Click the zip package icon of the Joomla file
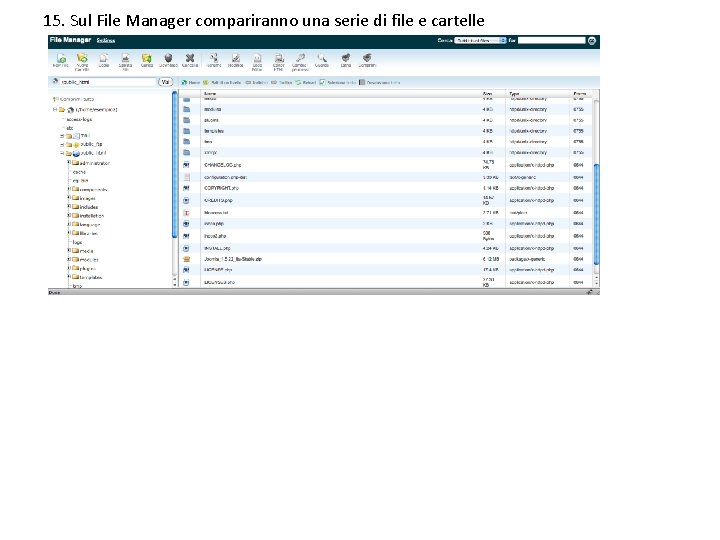Viewport: 720px width, 540px height. (186, 259)
